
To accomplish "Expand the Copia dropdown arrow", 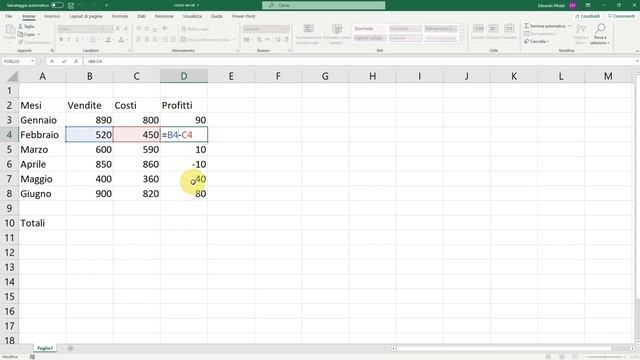I will coord(39,34).
